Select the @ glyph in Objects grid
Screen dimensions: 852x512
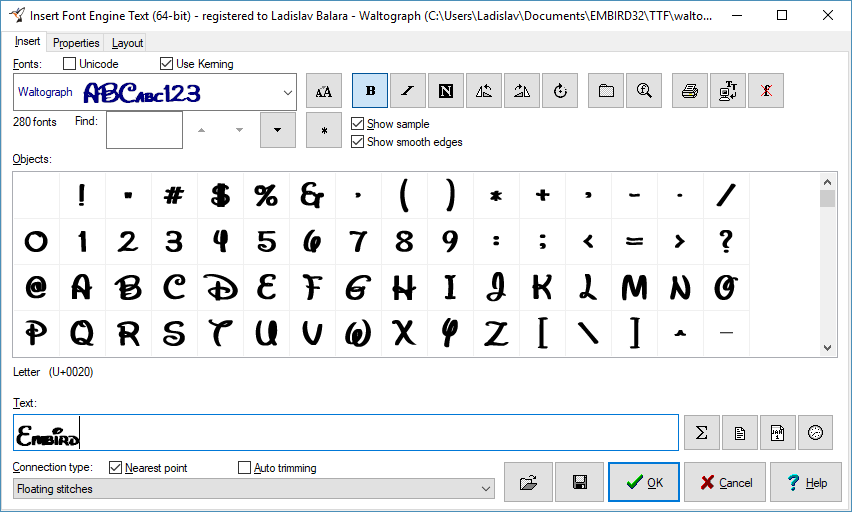pos(36,287)
